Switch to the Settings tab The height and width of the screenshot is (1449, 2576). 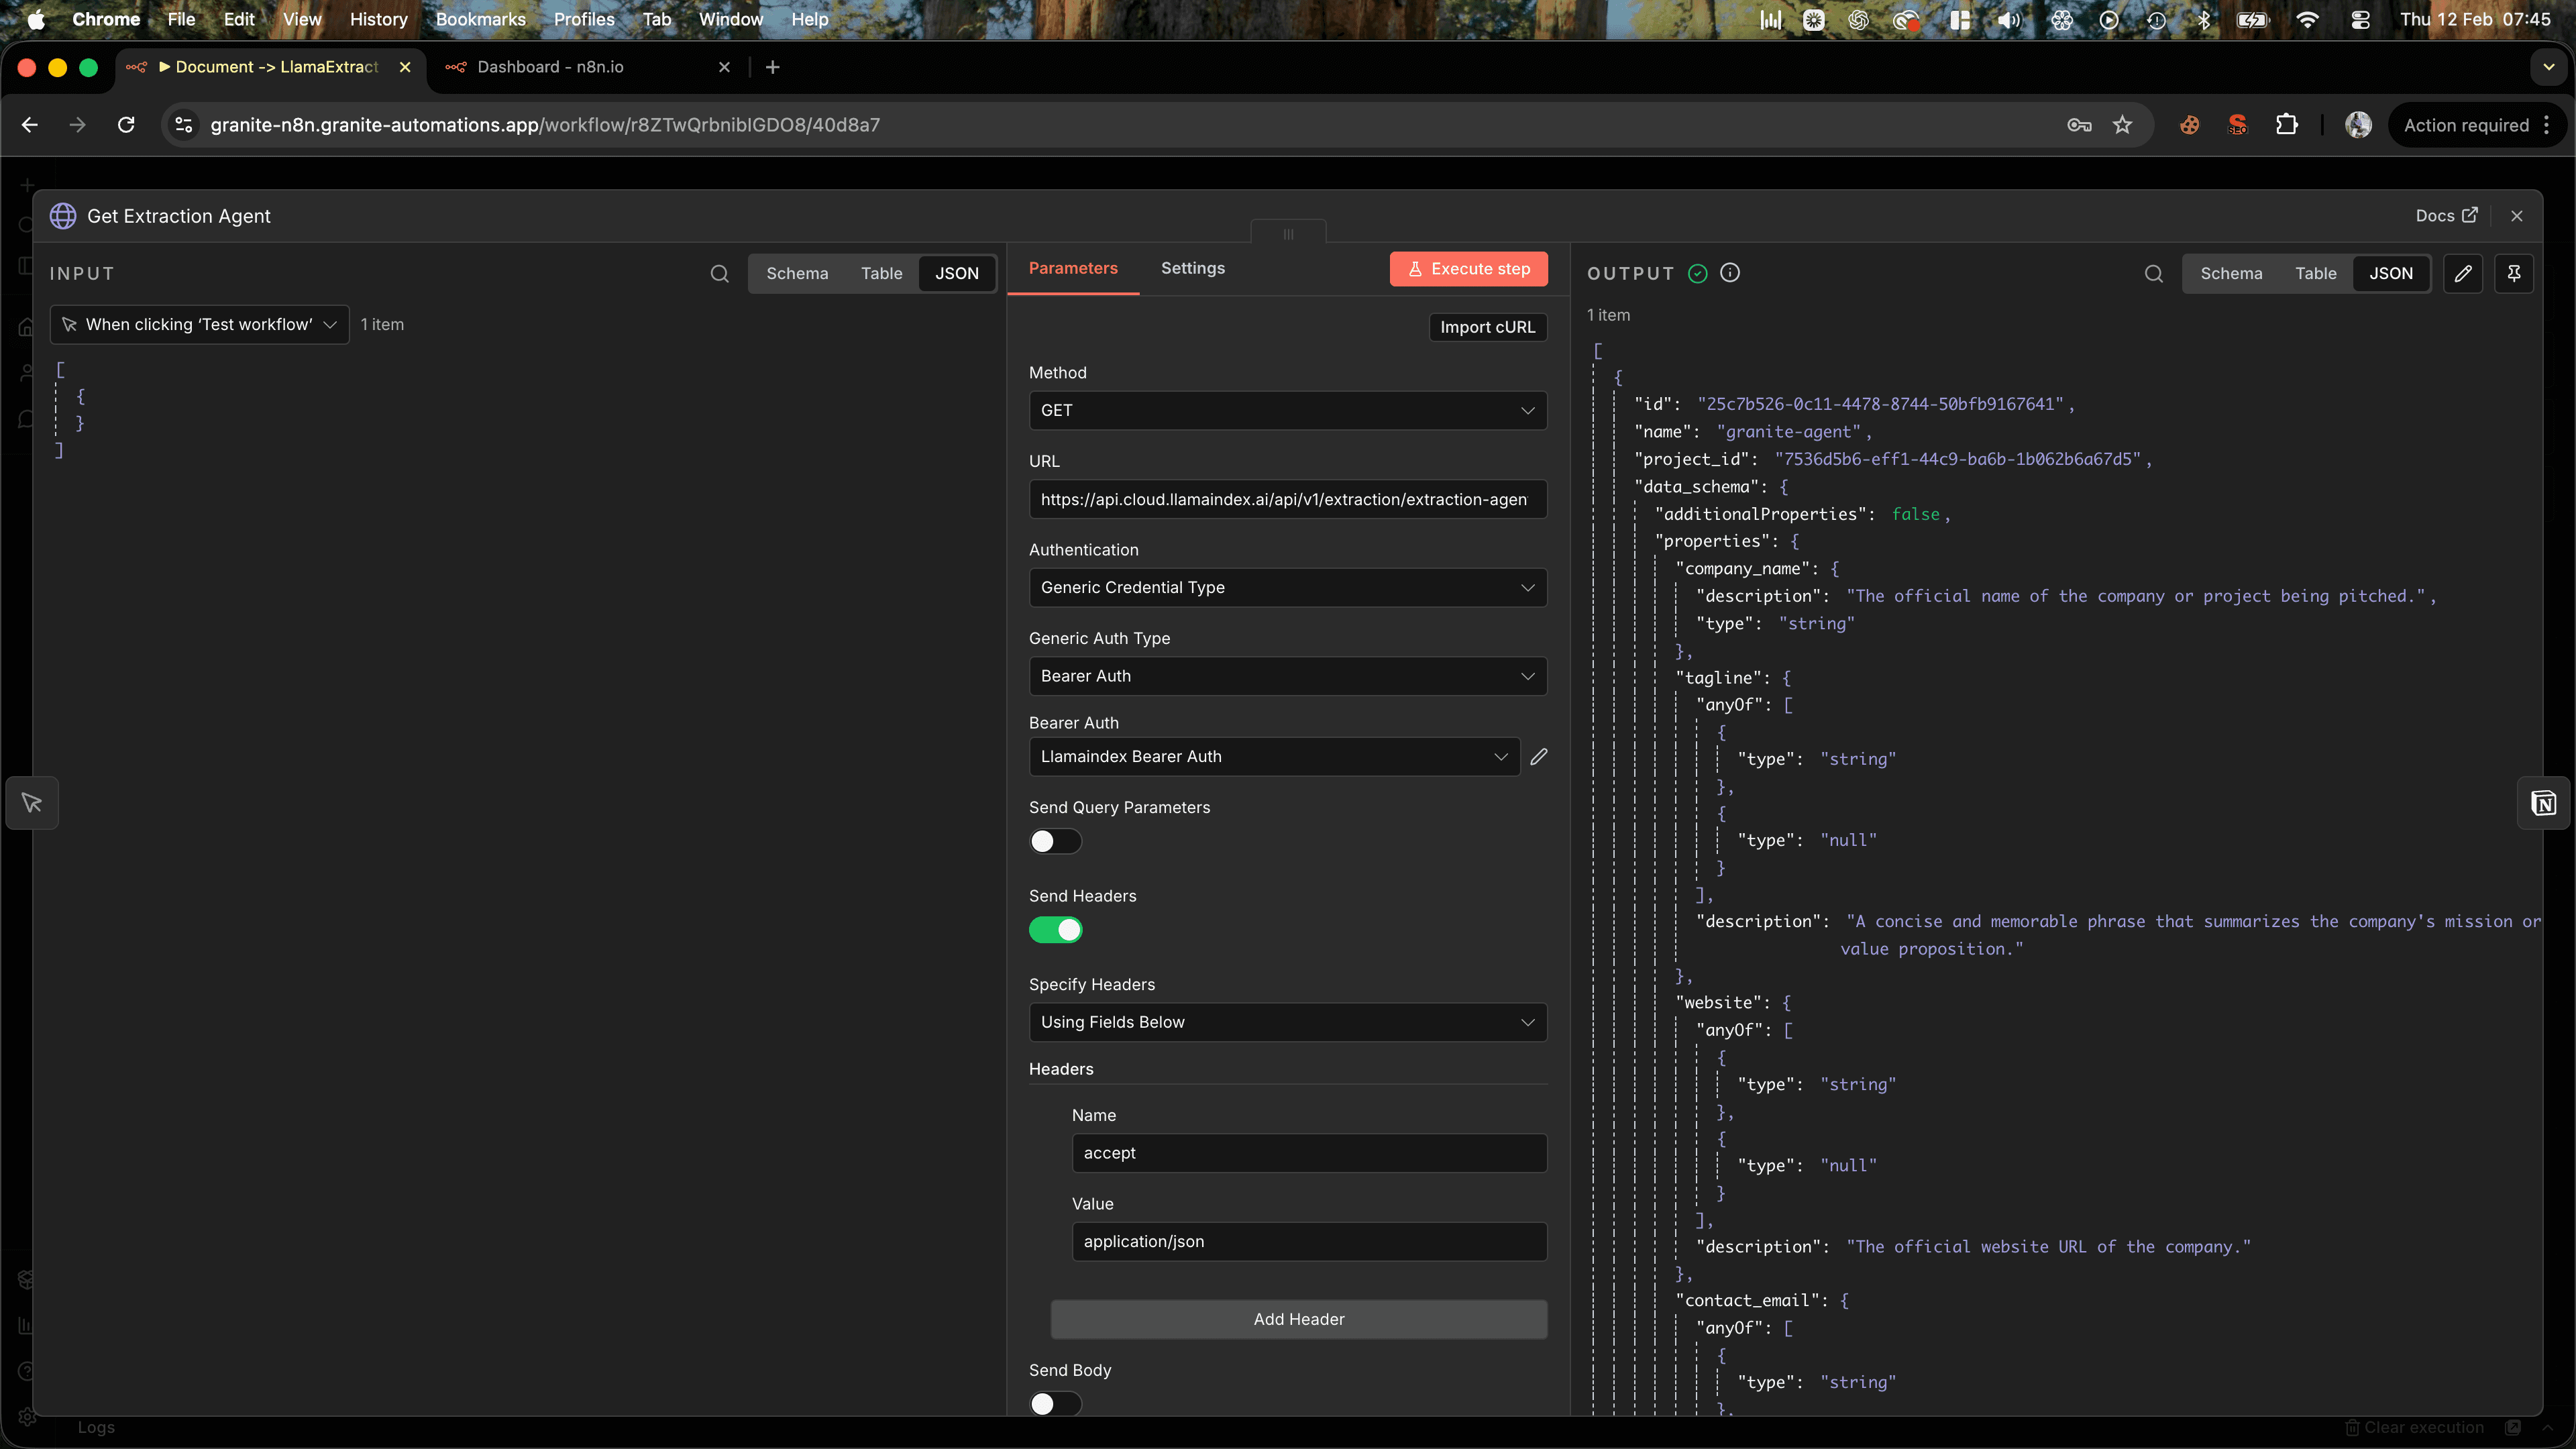coord(1192,268)
